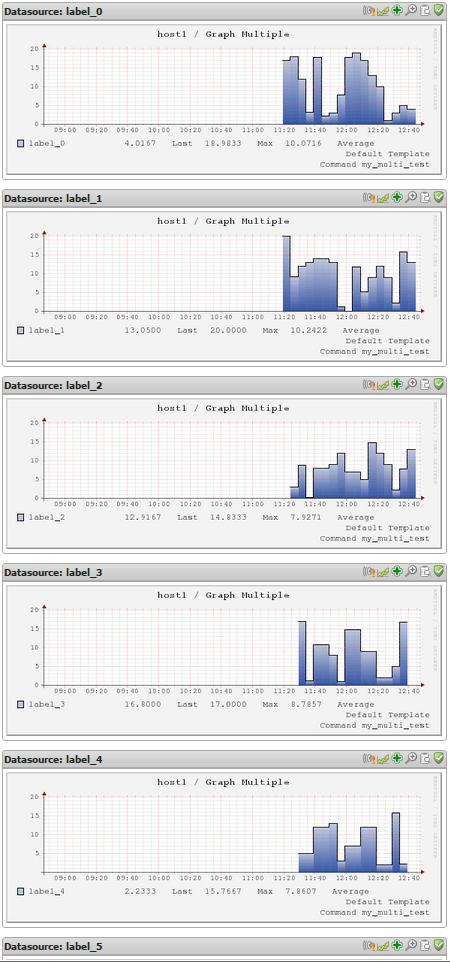Click the alert speaker icon for label_3
Viewport: 450px width, 962px height.
[x=369, y=572]
